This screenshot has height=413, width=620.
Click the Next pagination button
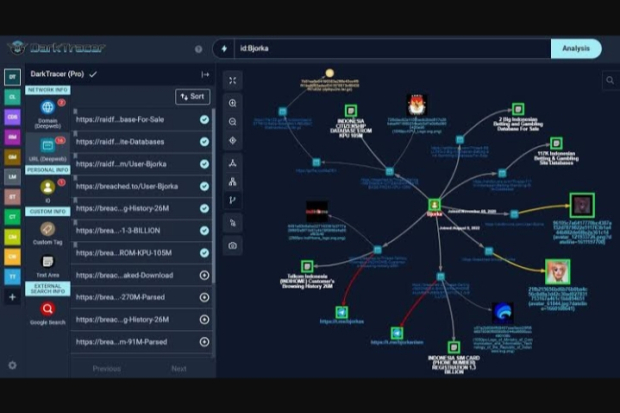click(x=178, y=368)
